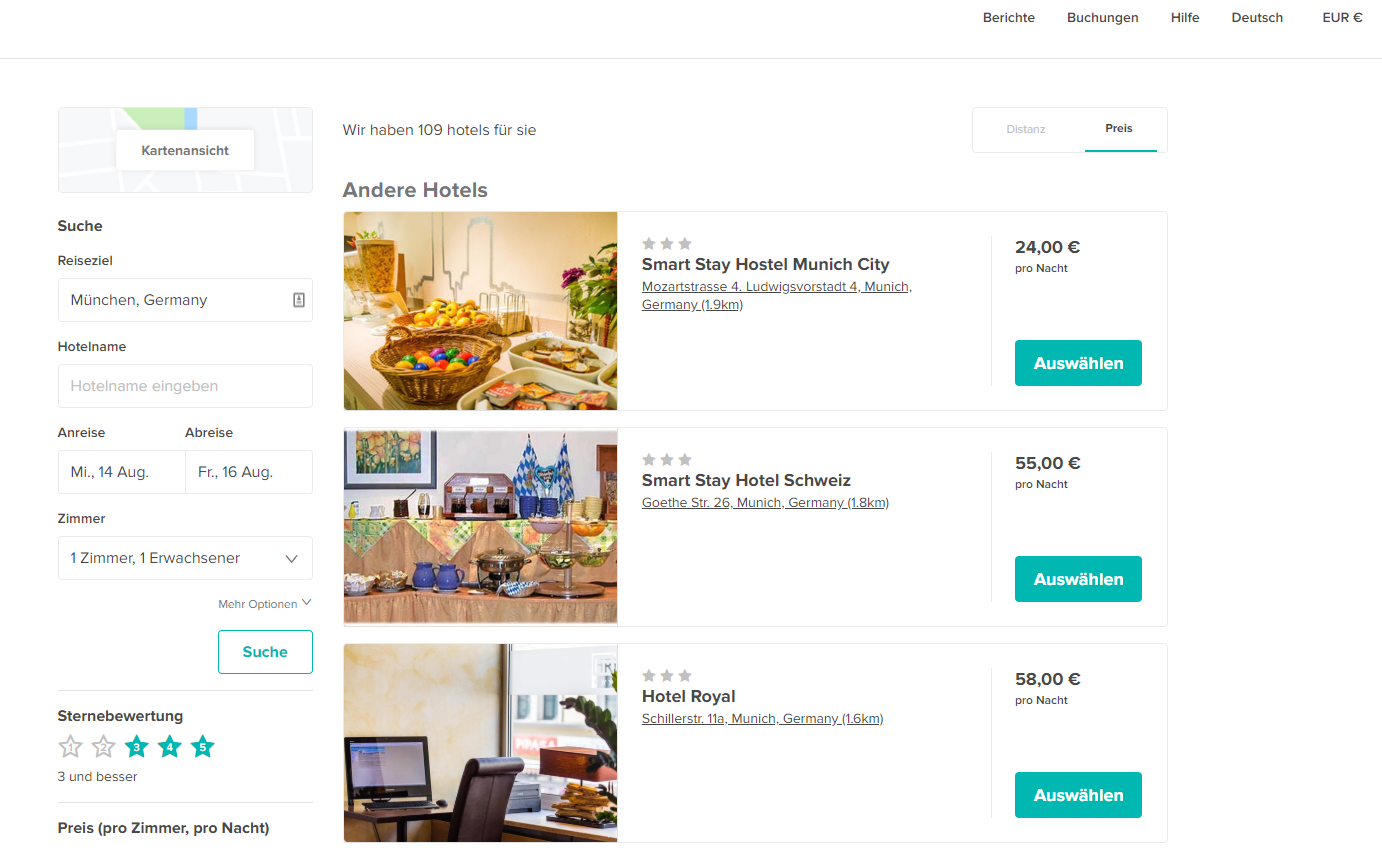Open the Berichte menu item

point(1009,17)
